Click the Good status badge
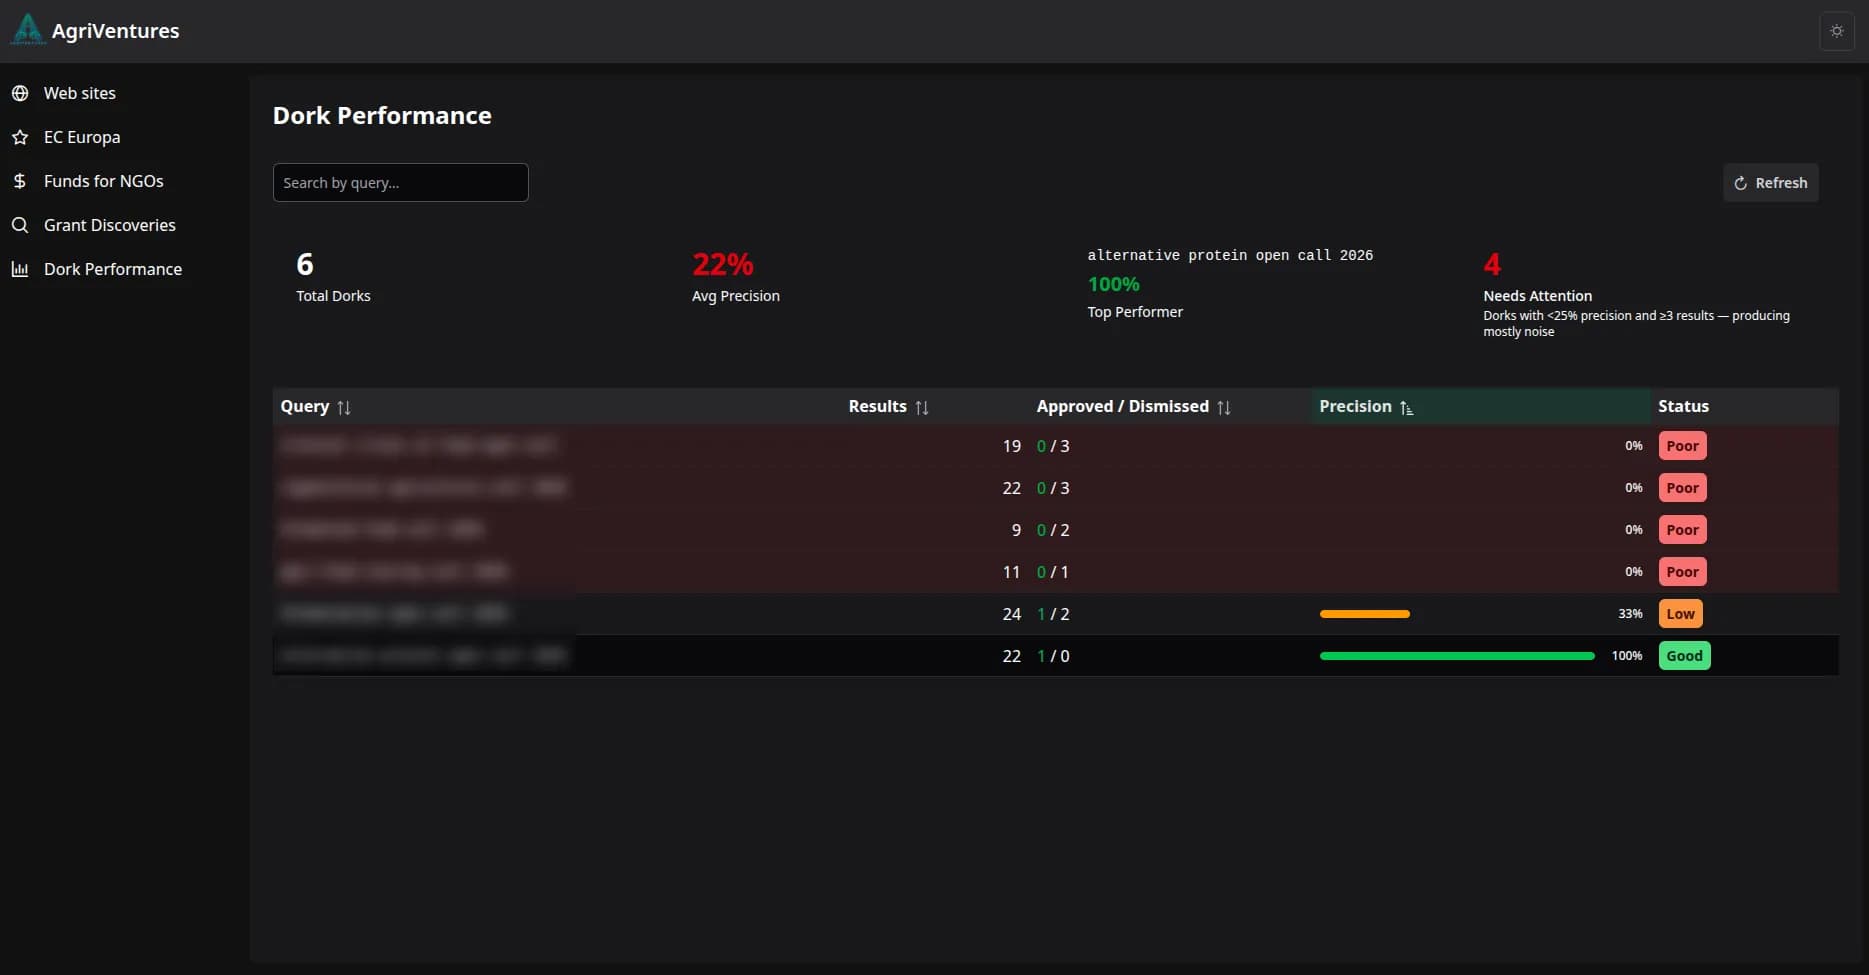This screenshot has width=1869, height=975. tap(1684, 656)
